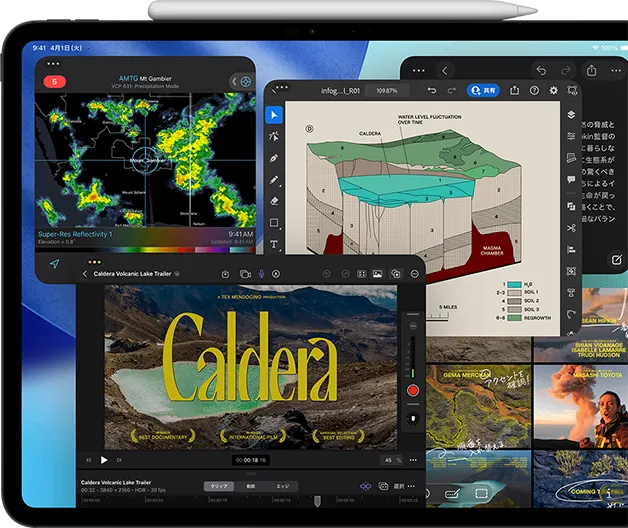Click the blue 共有 share button
The width and height of the screenshot is (628, 528).
[485, 90]
